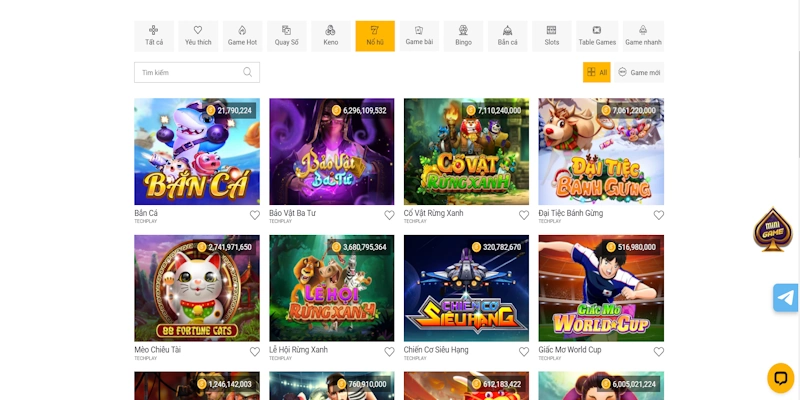The height and width of the screenshot is (400, 800).
Task: Click the 3,680,795,364 jackpot badge
Action: [x=360, y=247]
